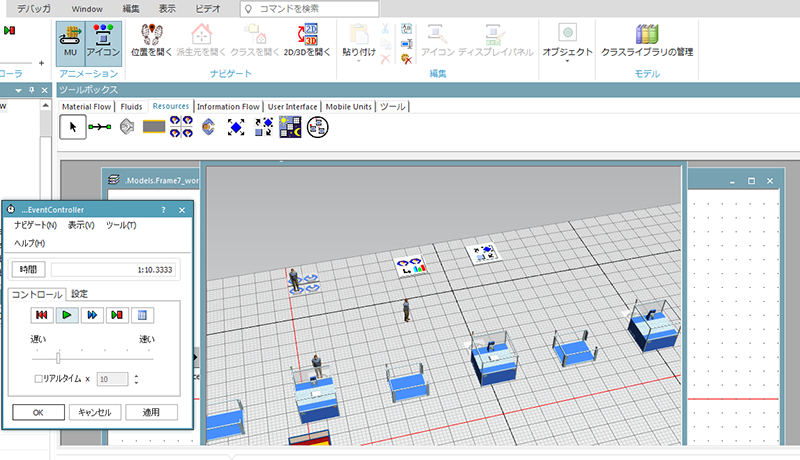Click the time field showing 1:10.3333

click(x=113, y=270)
